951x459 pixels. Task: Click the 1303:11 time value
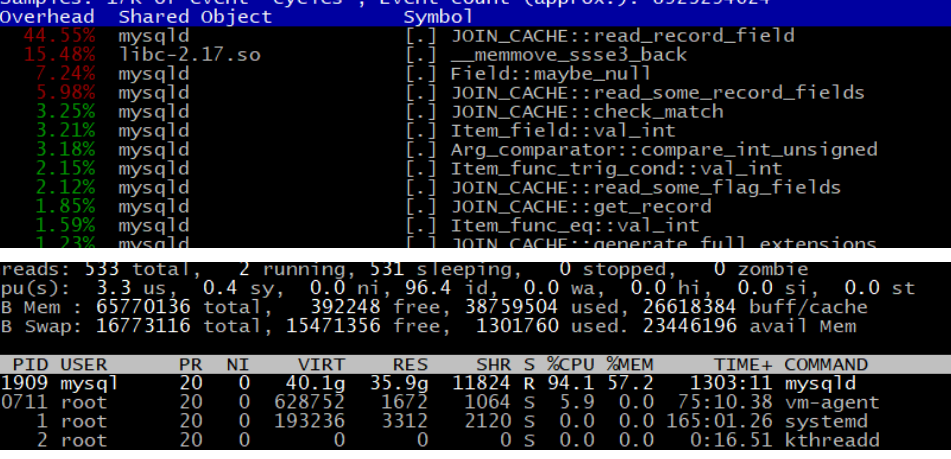coord(731,383)
